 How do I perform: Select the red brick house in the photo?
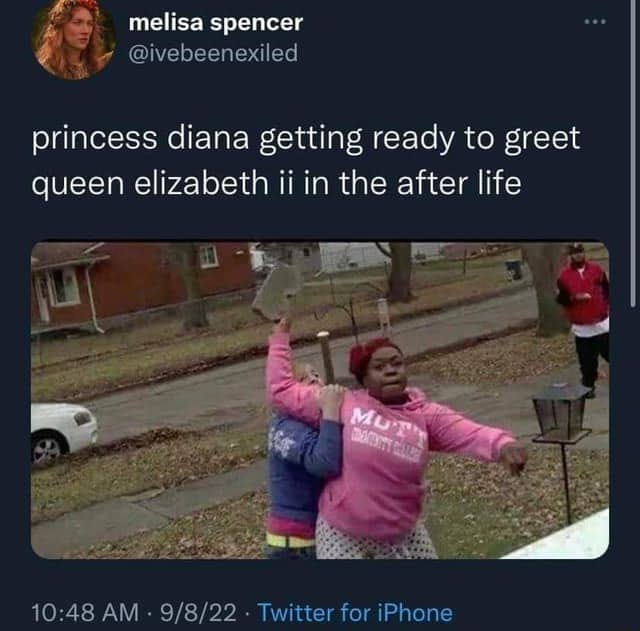point(141,286)
